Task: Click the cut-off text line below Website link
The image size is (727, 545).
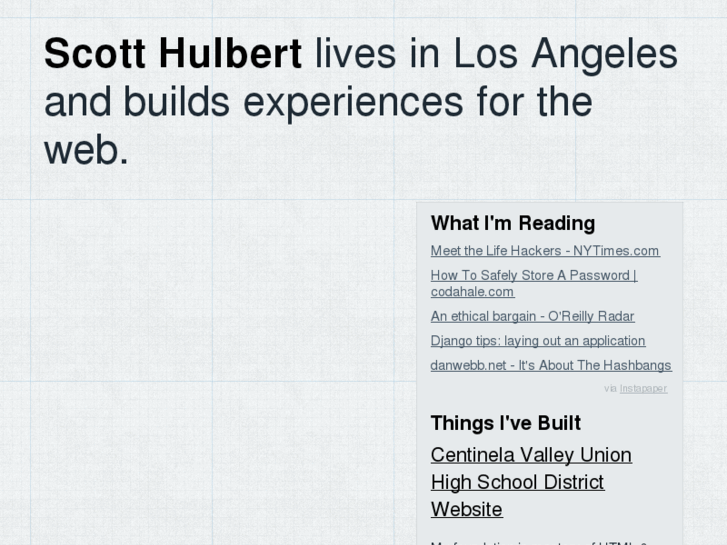Action: pyautogui.click(x=540, y=541)
